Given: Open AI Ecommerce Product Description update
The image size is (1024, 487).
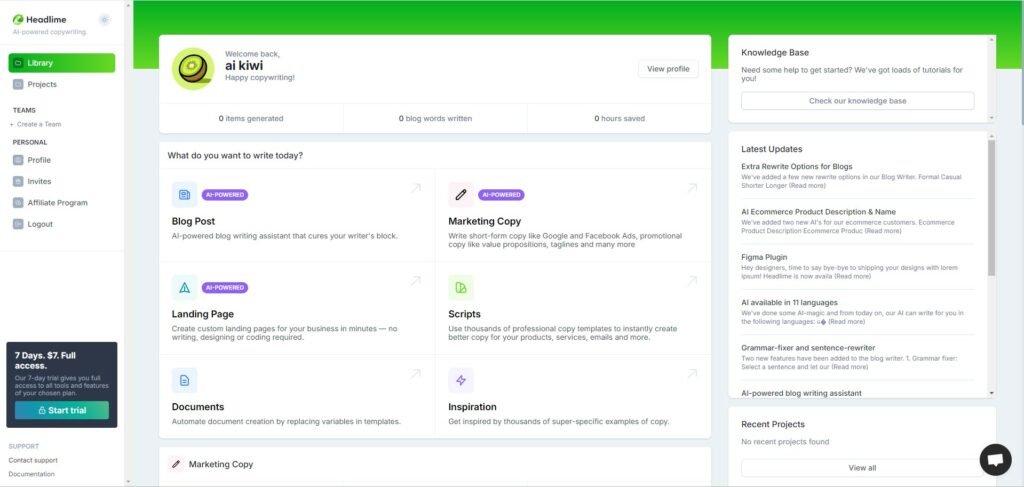Looking at the screenshot, I should click(818, 212).
